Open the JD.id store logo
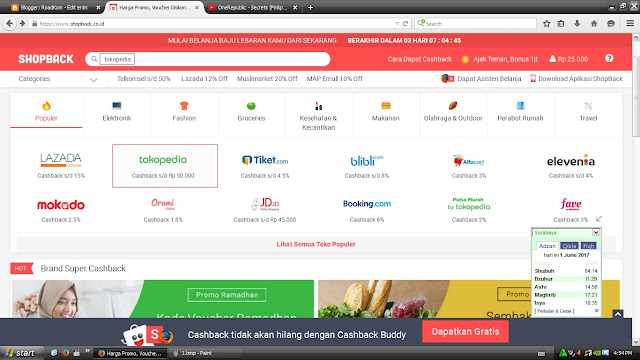This screenshot has height=360, width=640. 265,204
